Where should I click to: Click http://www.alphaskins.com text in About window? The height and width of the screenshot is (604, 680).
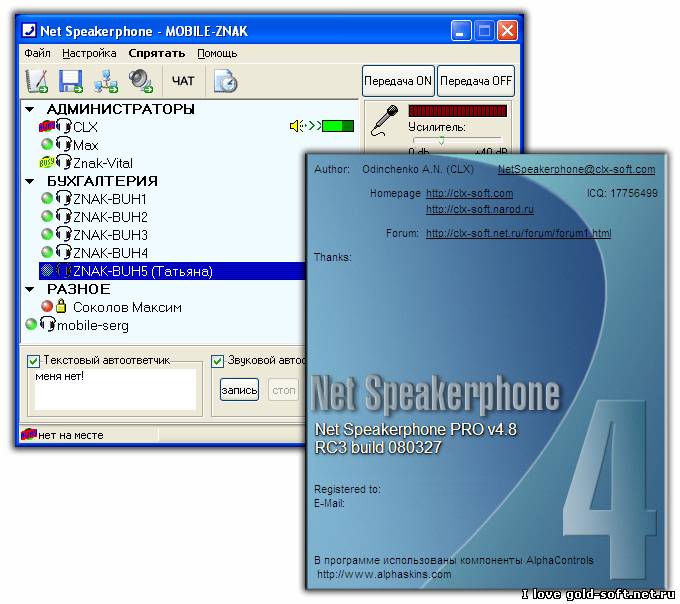[x=384, y=575]
